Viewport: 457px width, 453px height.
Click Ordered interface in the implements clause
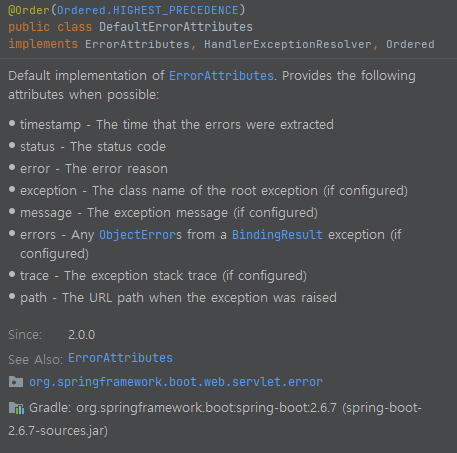click(410, 44)
